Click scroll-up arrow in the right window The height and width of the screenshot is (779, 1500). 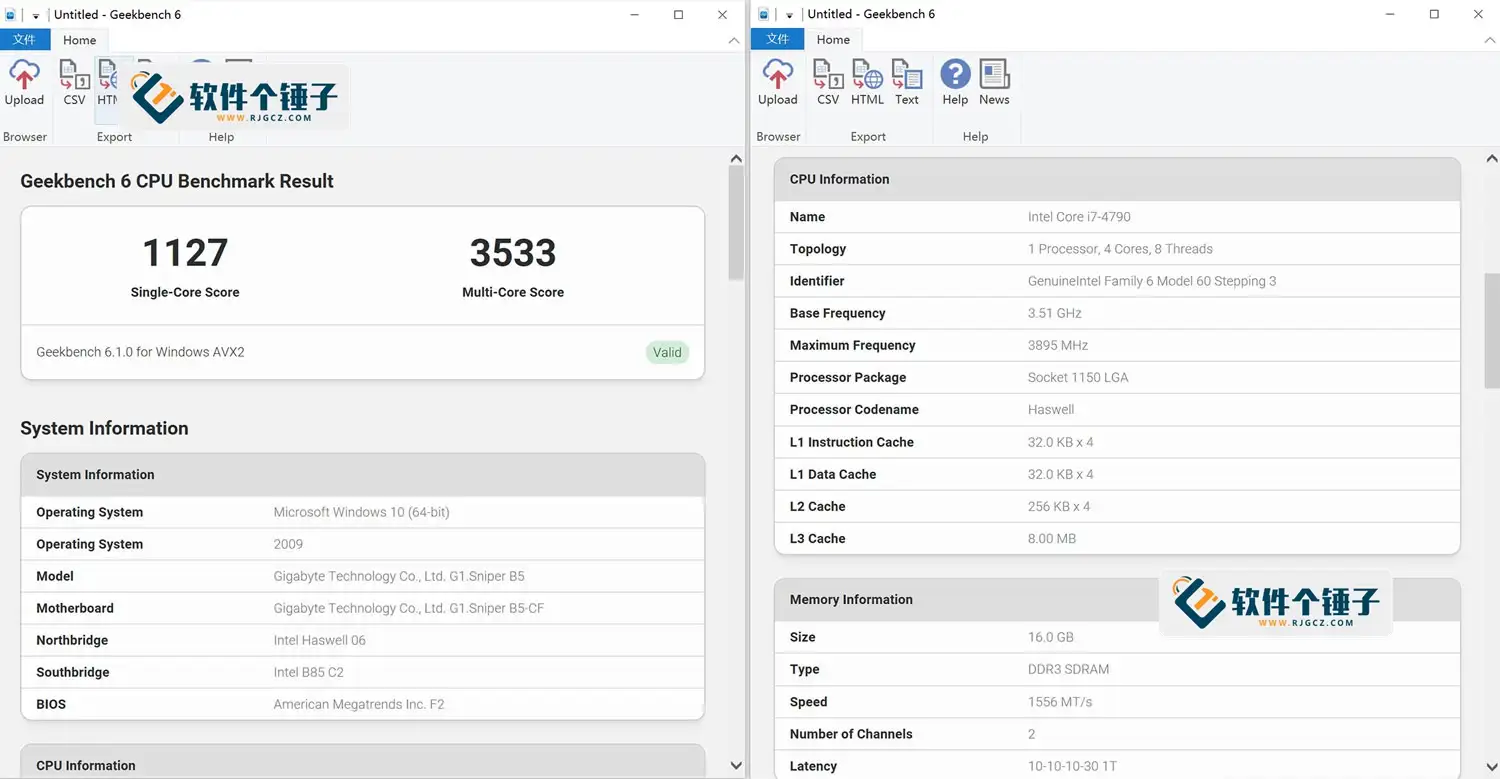pyautogui.click(x=1491, y=159)
